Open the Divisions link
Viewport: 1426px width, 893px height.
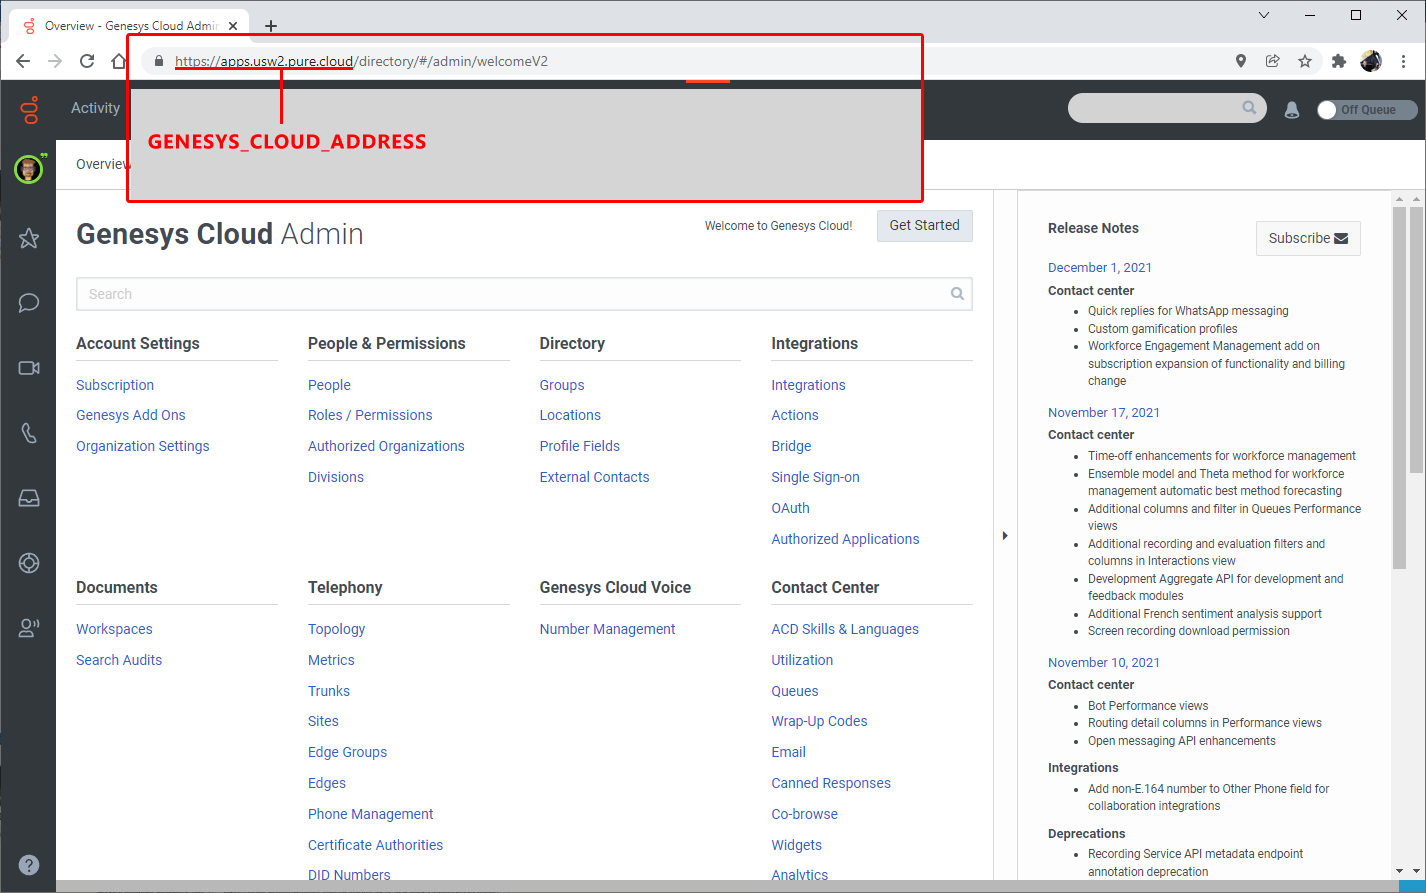(x=336, y=477)
